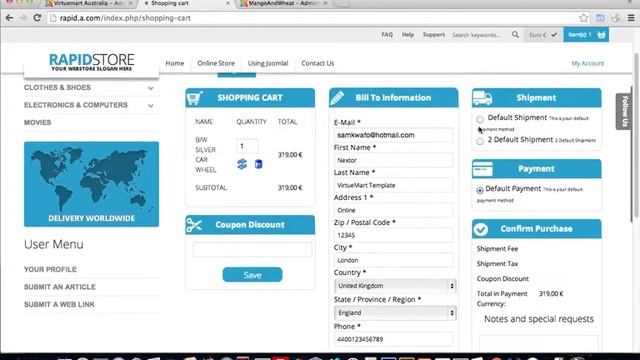
Task: Open State / Province / Region dropdown
Action: tap(395, 313)
